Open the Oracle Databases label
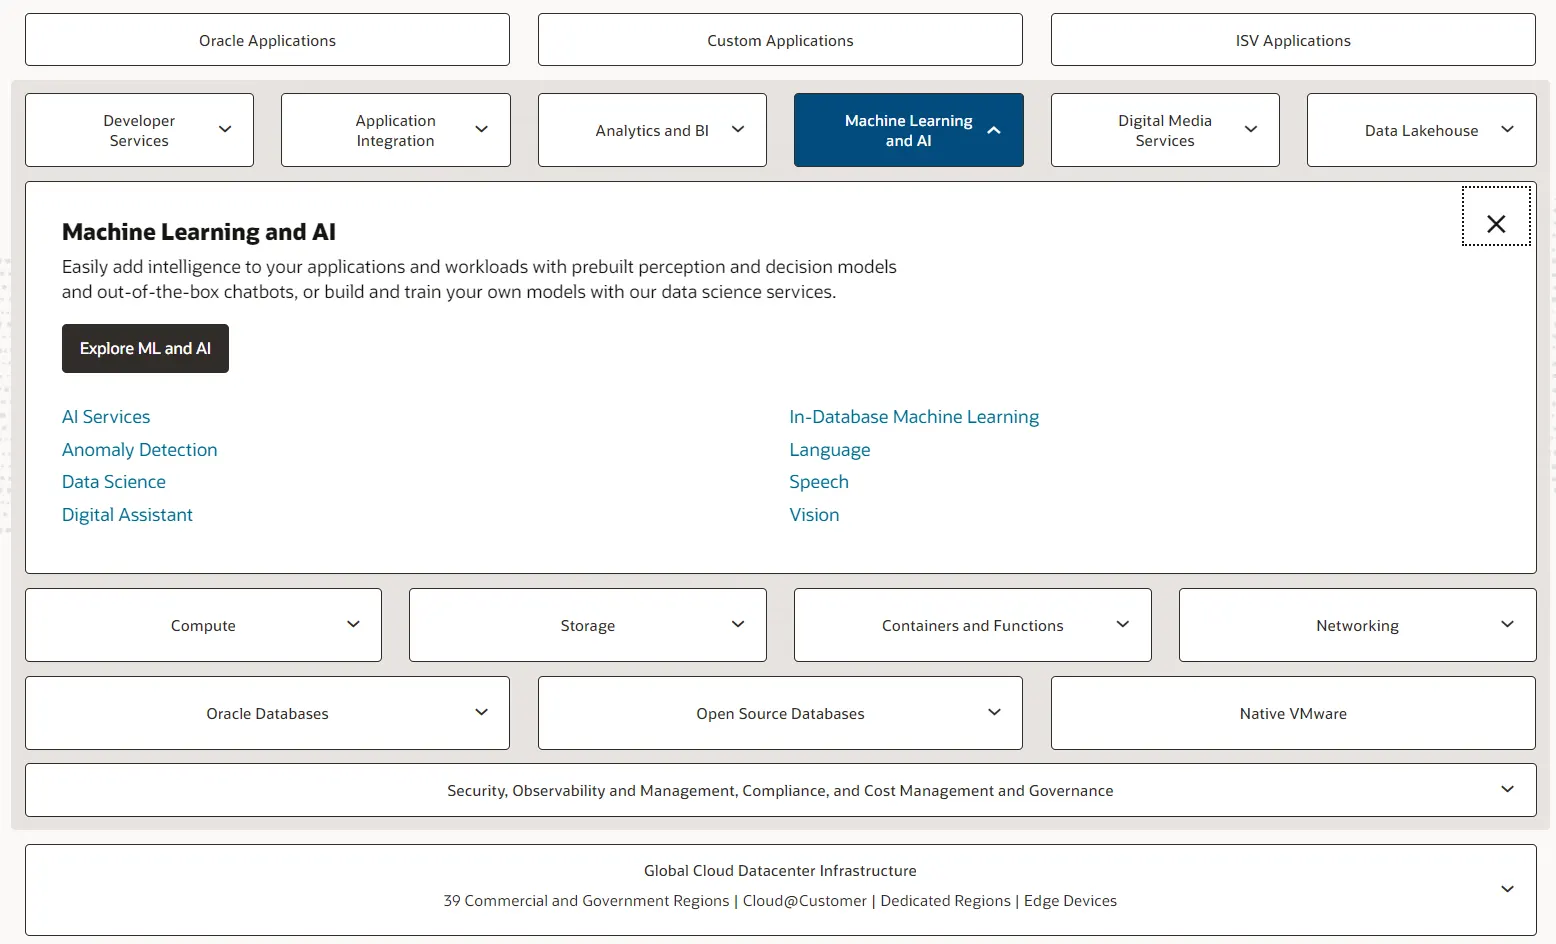Viewport: 1556px width, 944px height. pyautogui.click(x=267, y=713)
